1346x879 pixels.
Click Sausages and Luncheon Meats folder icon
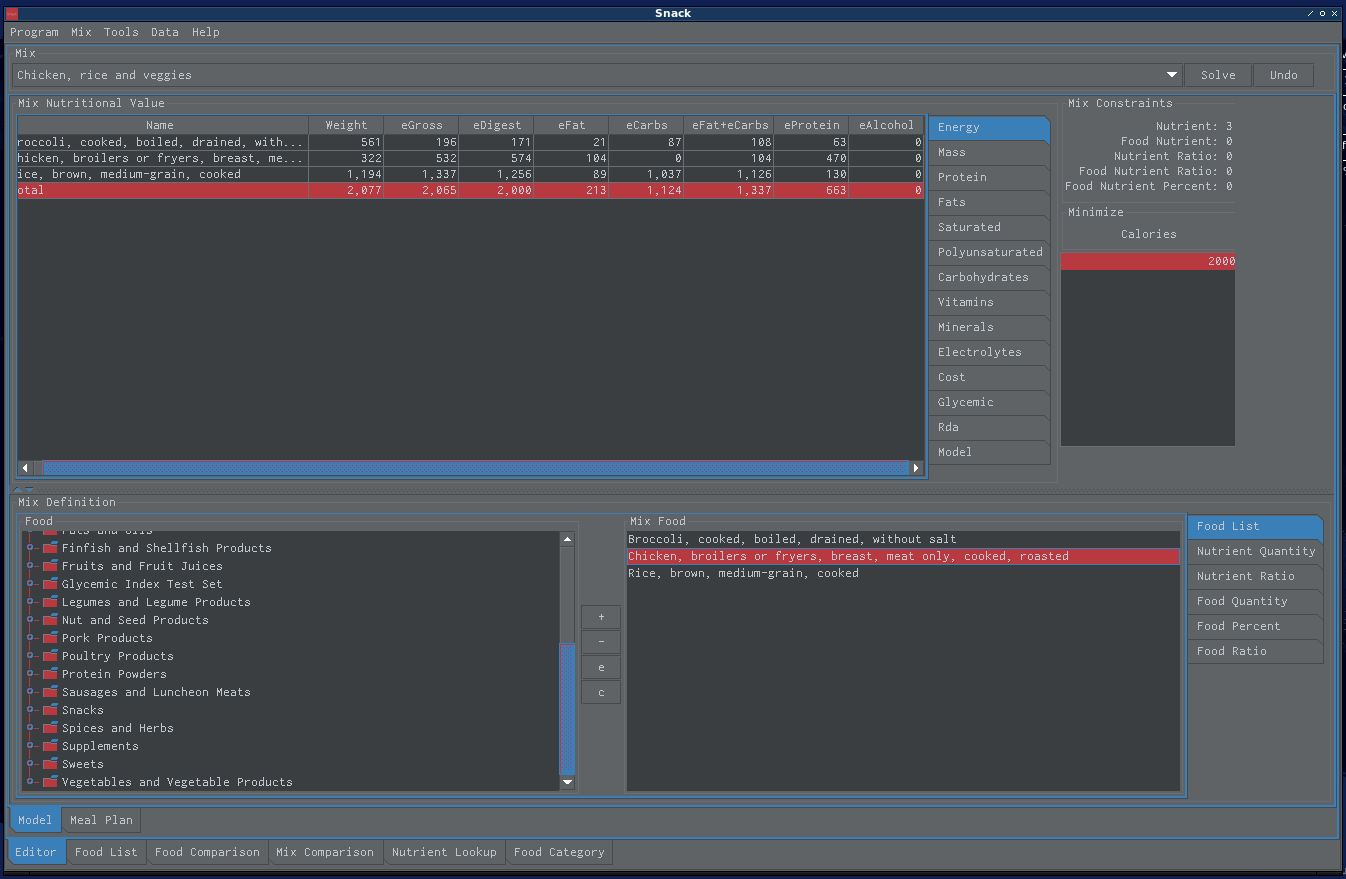click(x=49, y=692)
